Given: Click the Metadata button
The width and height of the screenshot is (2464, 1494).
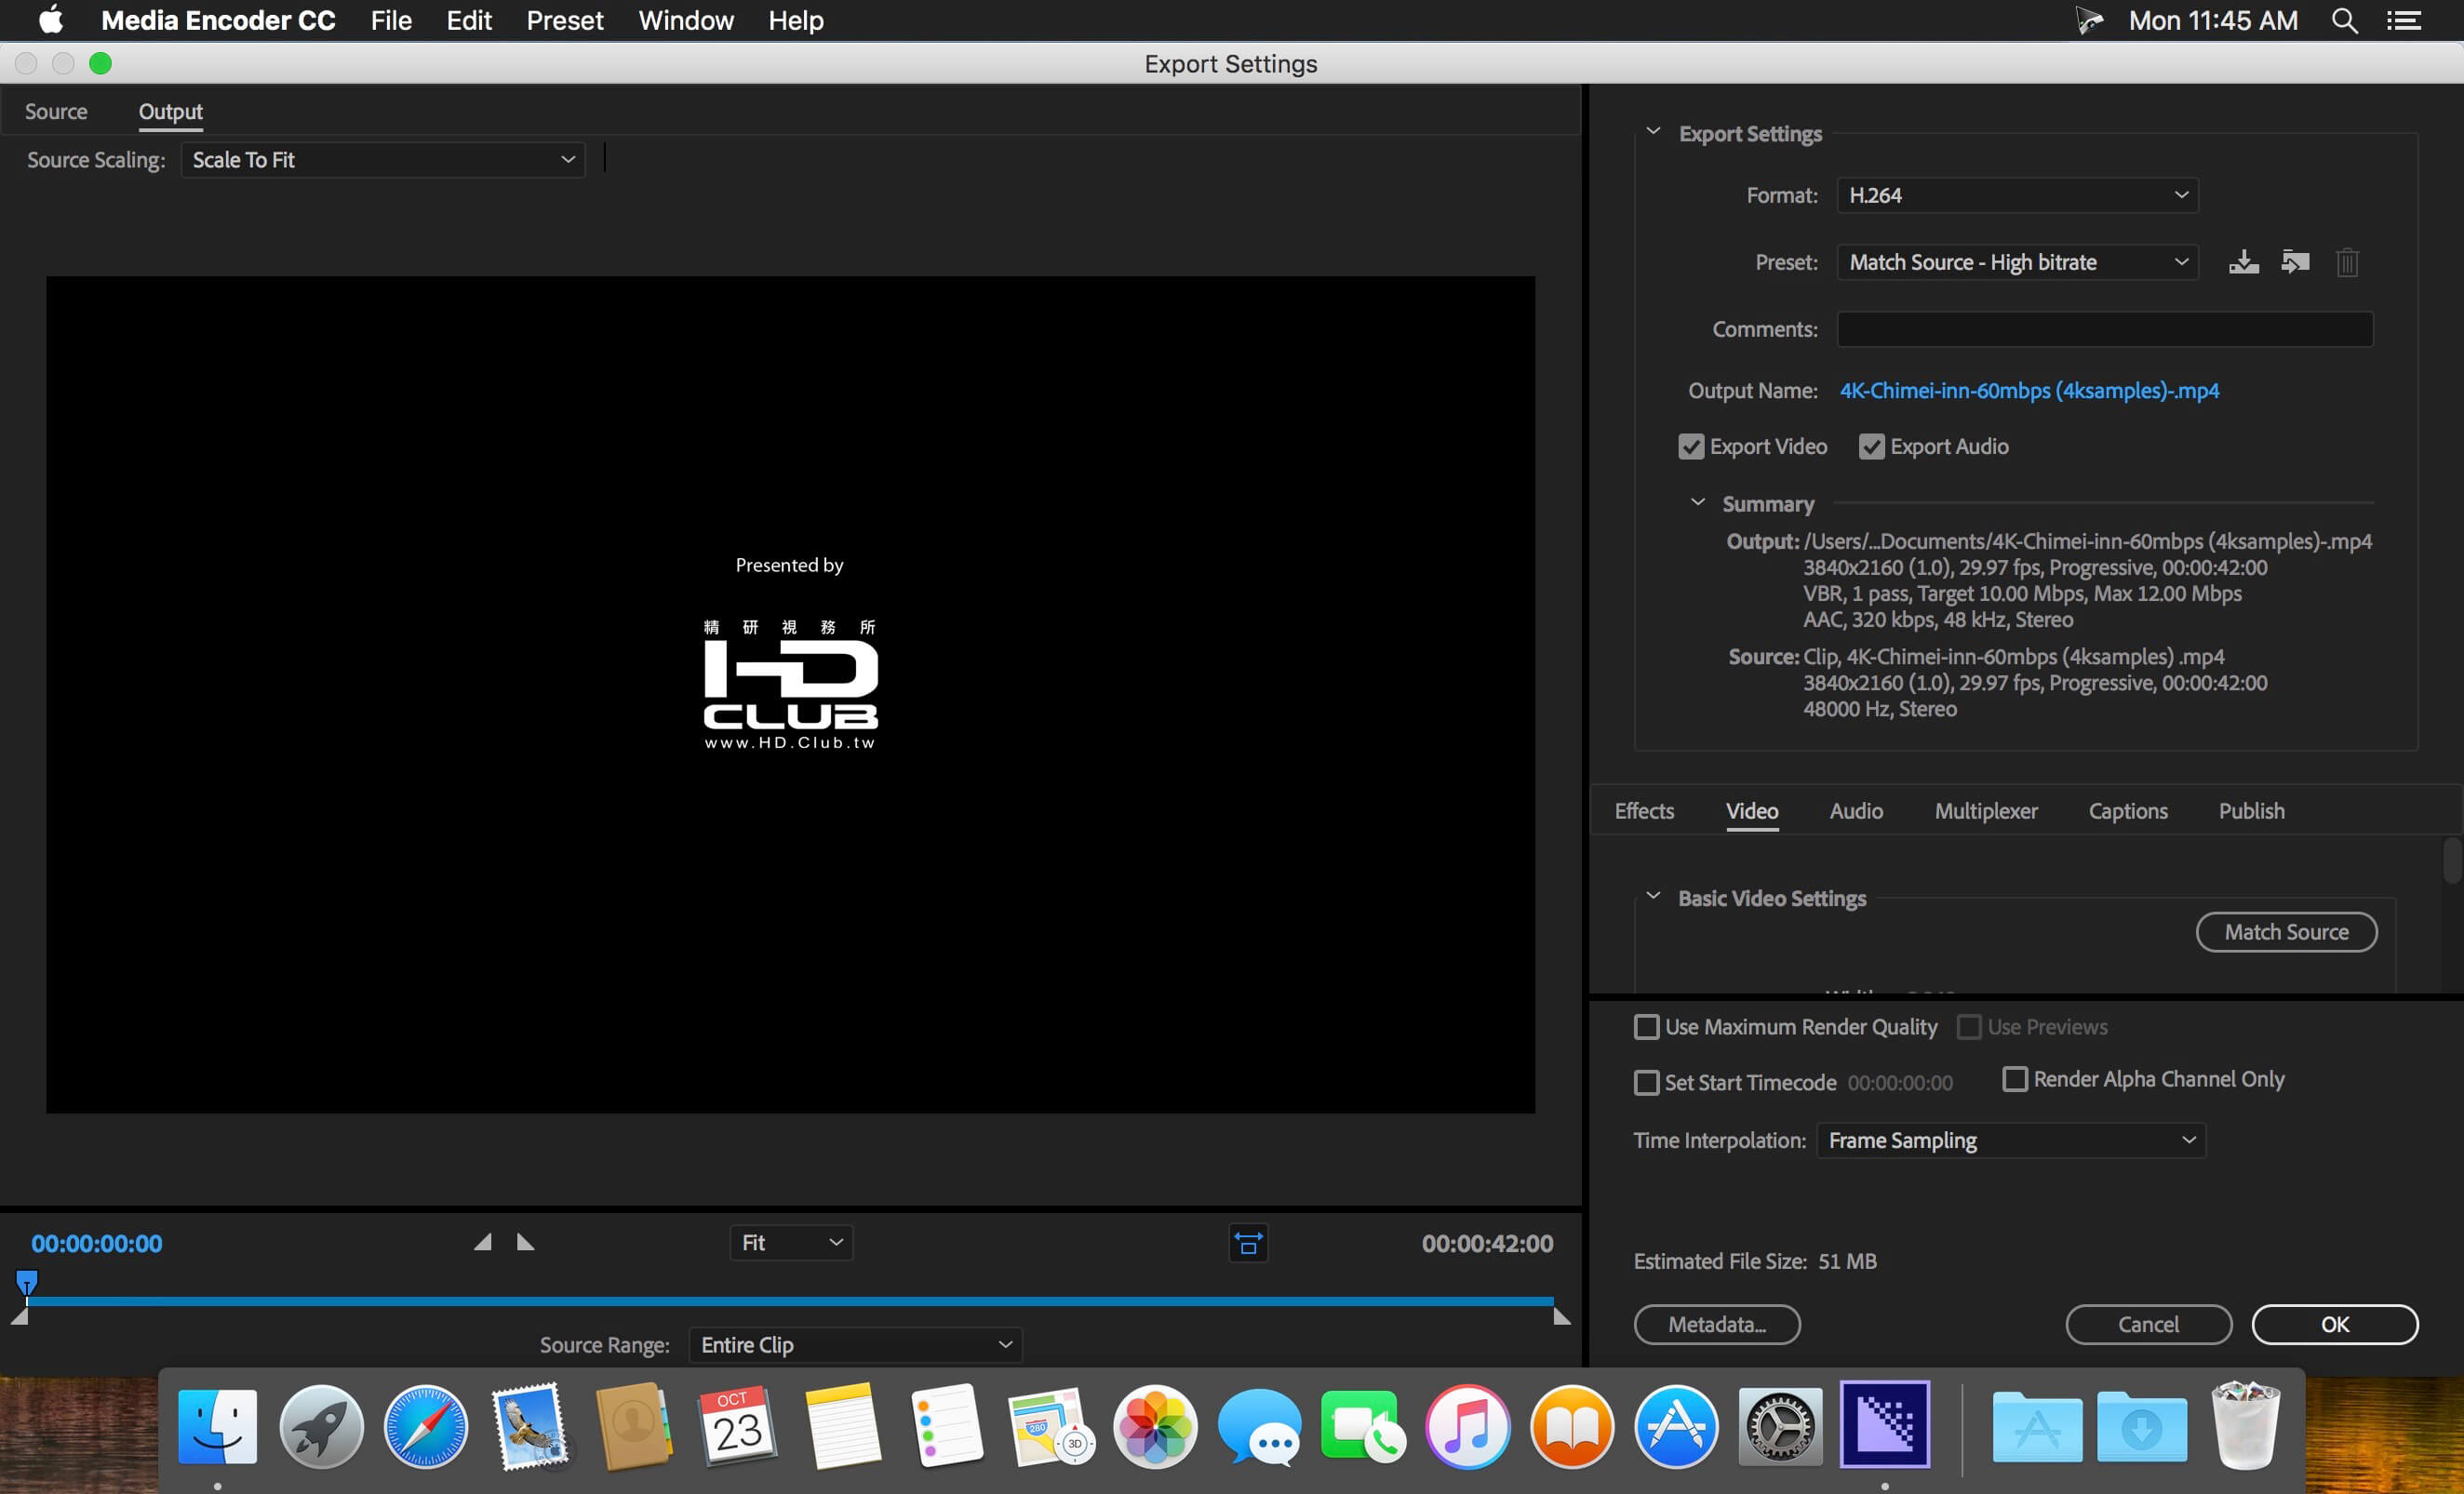Looking at the screenshot, I should (x=1718, y=1324).
